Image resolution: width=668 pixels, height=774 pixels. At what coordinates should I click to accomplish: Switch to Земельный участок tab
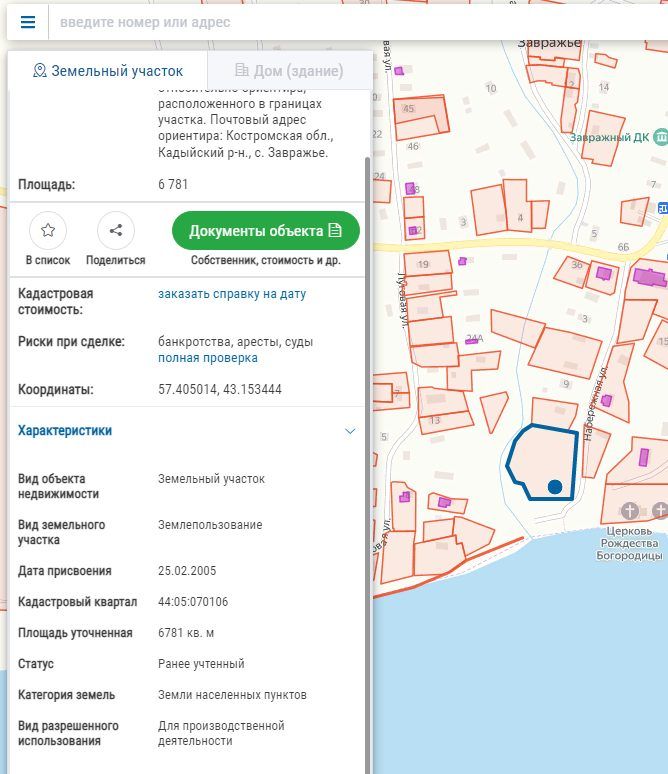(x=108, y=71)
